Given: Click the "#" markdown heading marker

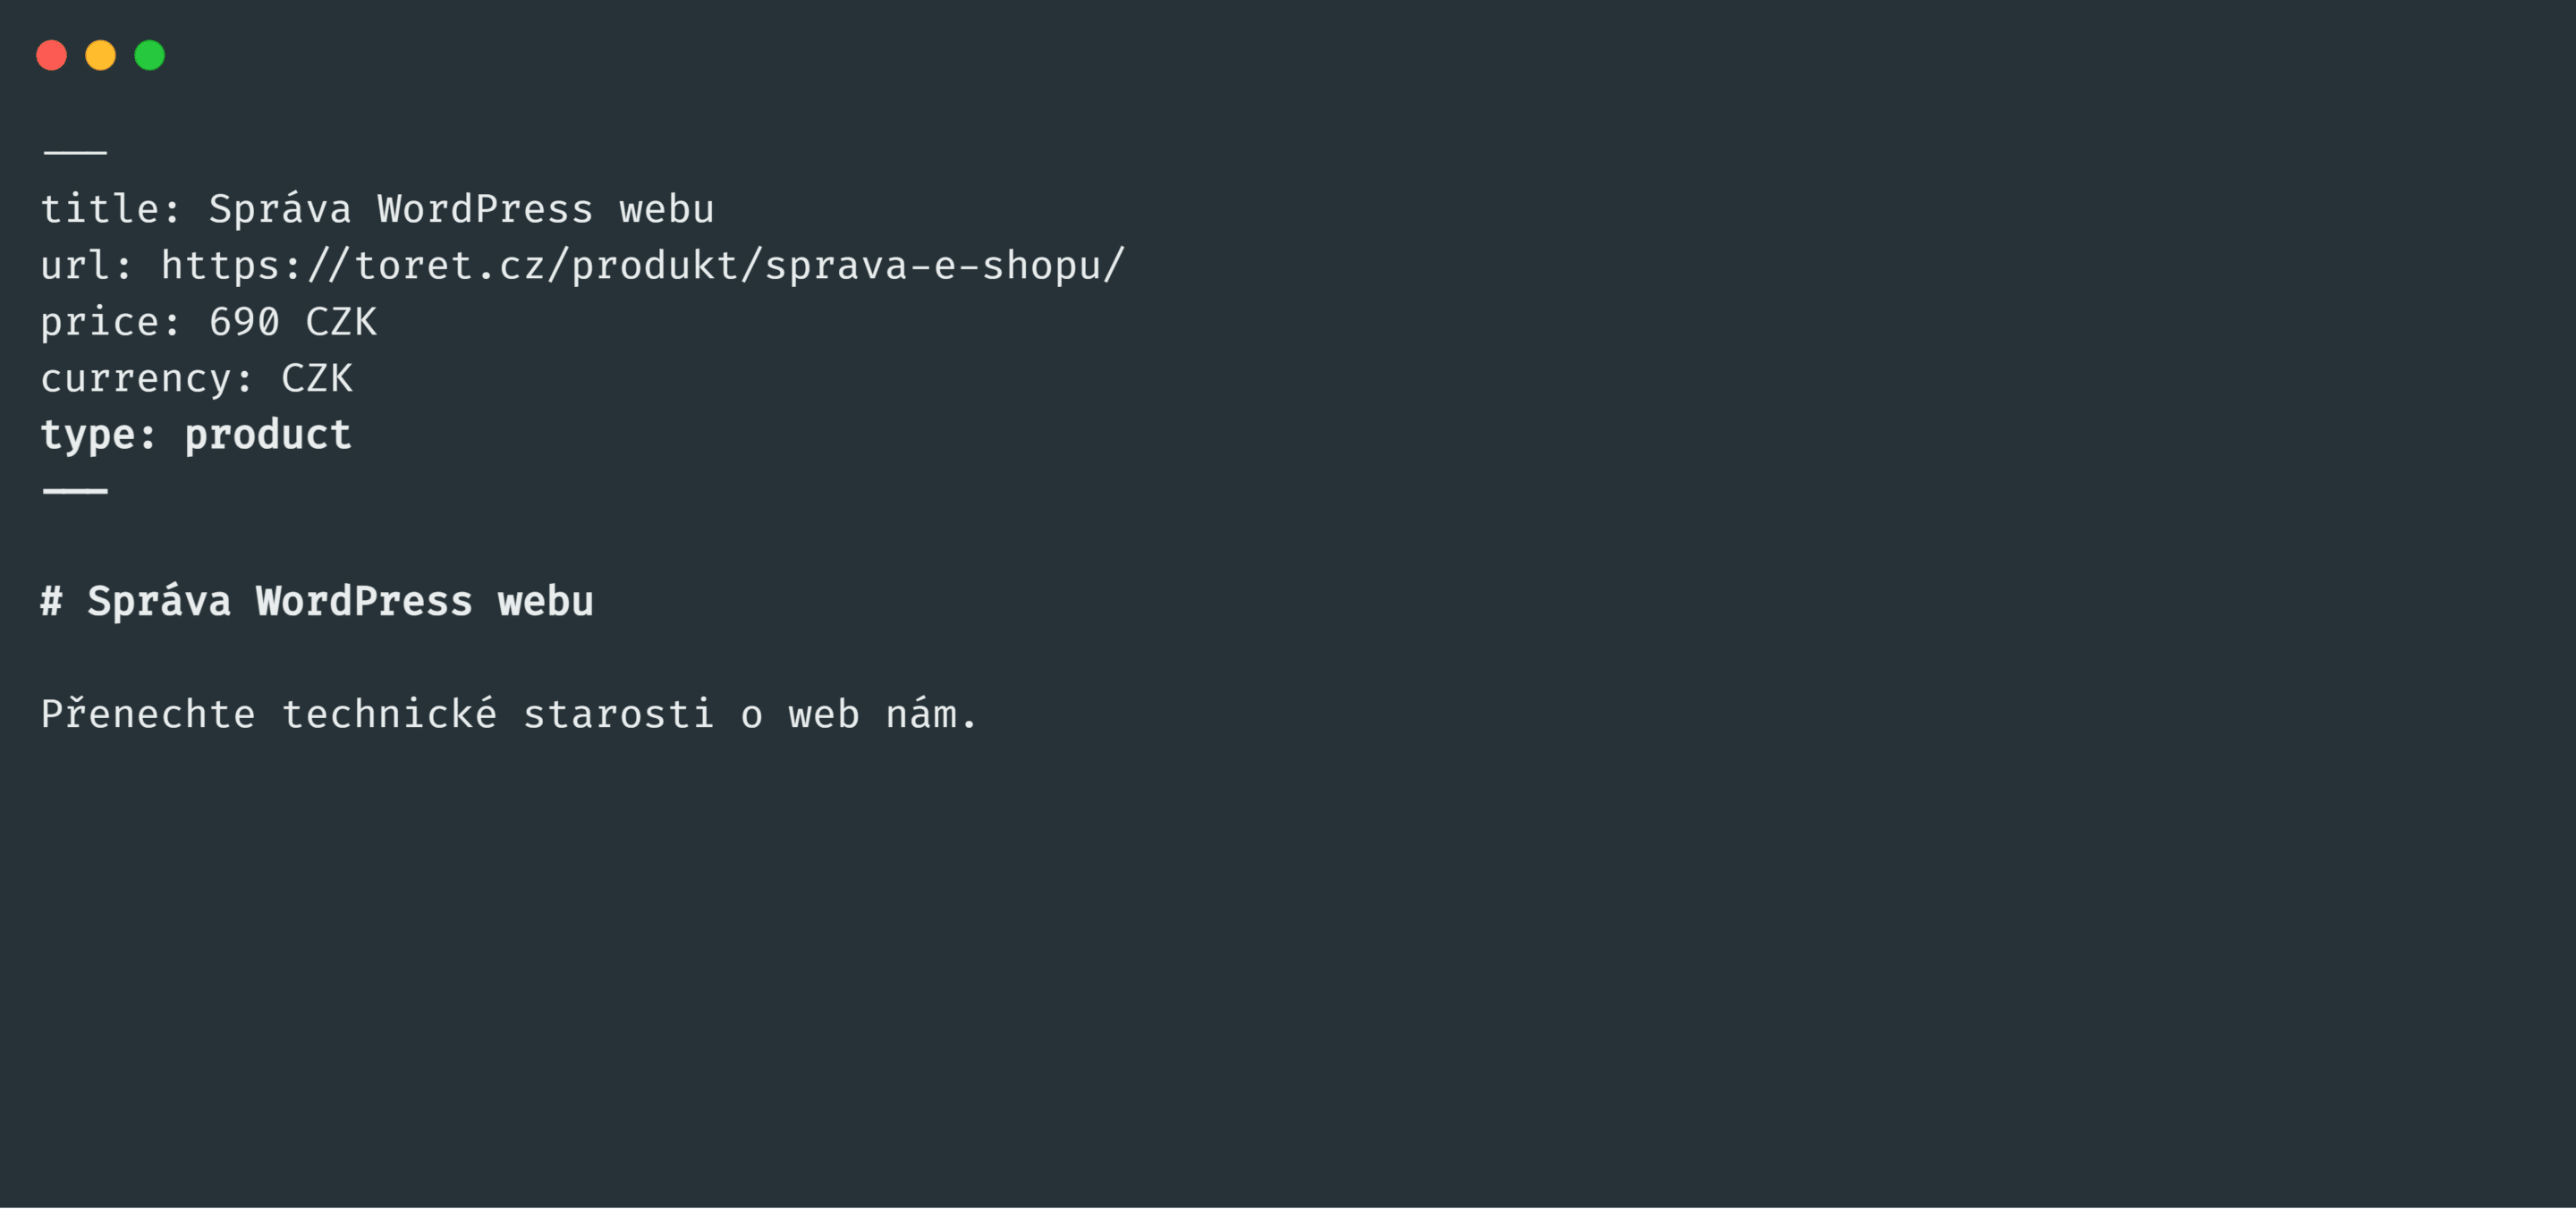Looking at the screenshot, I should point(51,602).
